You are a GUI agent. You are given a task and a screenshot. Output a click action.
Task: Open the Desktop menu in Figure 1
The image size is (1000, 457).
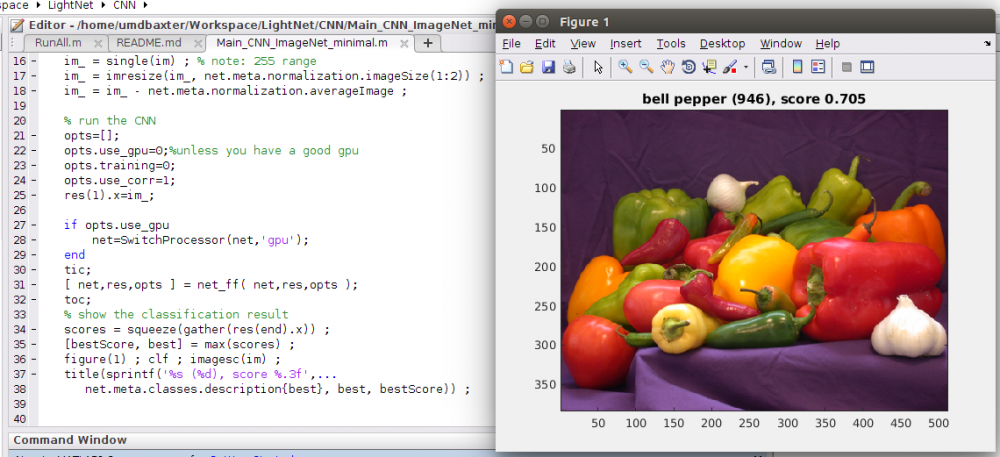(723, 43)
